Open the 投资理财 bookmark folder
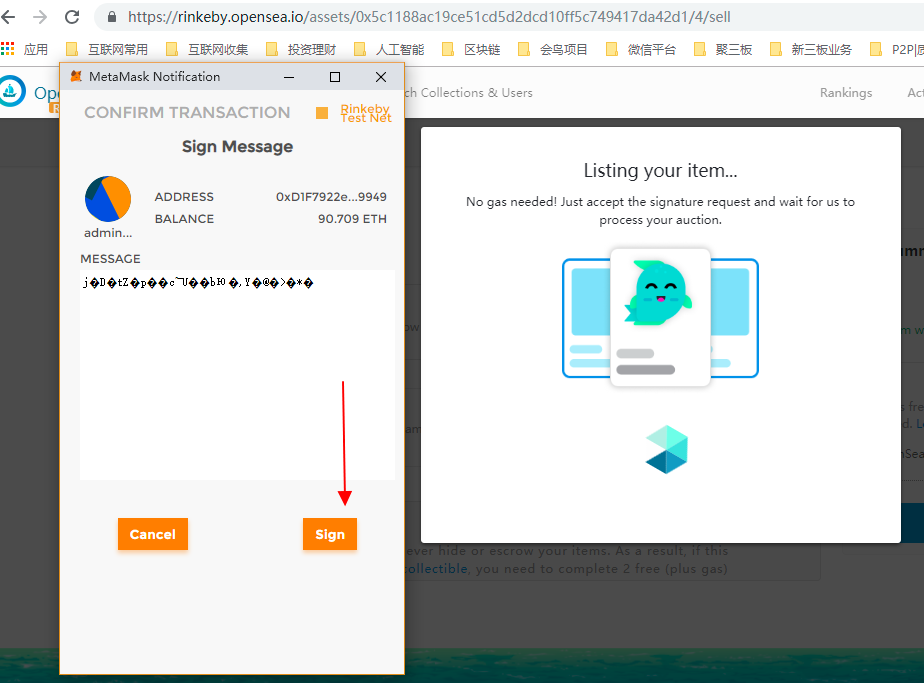This screenshot has height=683, width=924. click(301, 50)
